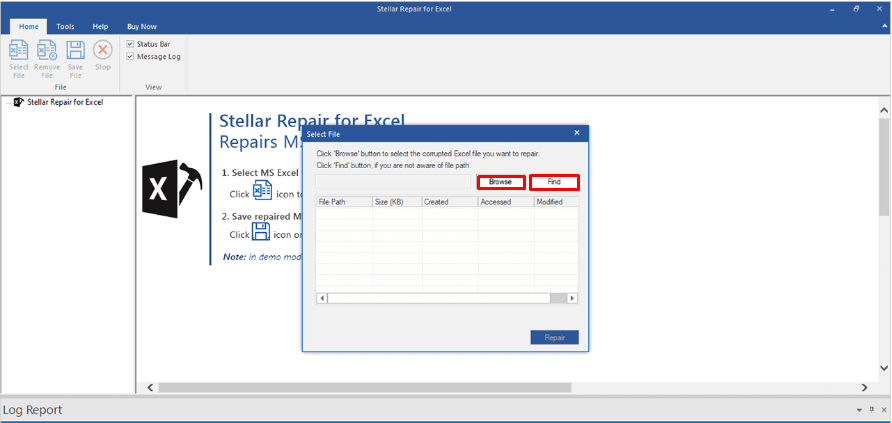Click main pane horizontal scroll right arrow

[x=865, y=387]
